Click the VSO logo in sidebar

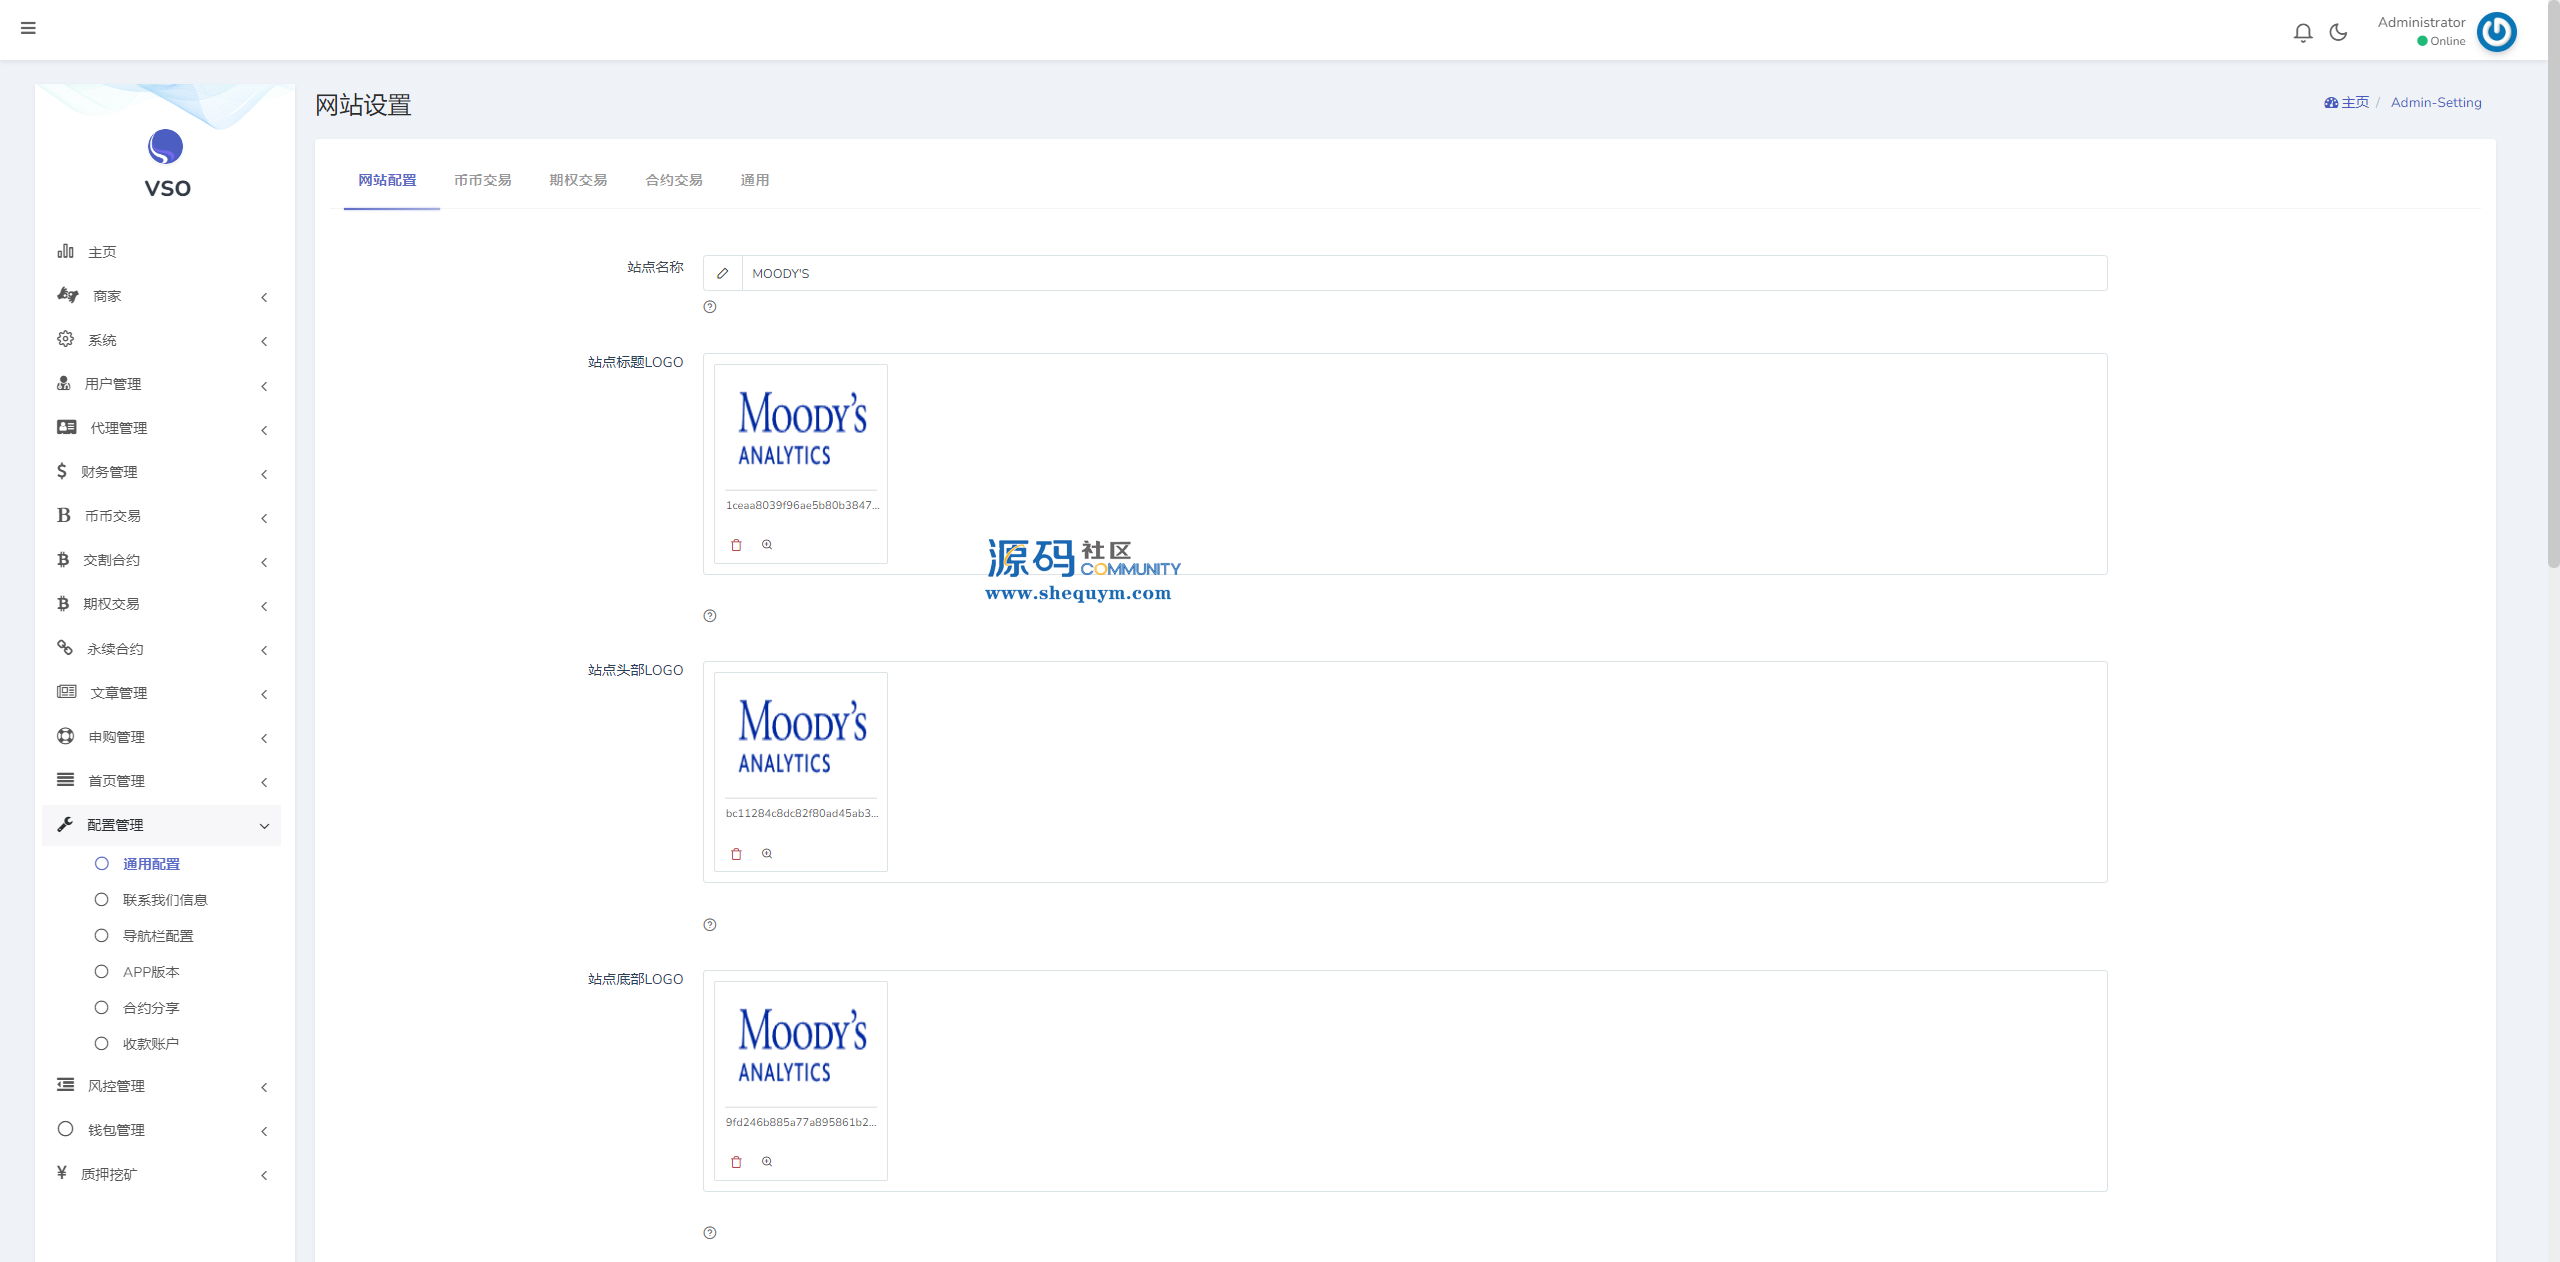coord(166,164)
